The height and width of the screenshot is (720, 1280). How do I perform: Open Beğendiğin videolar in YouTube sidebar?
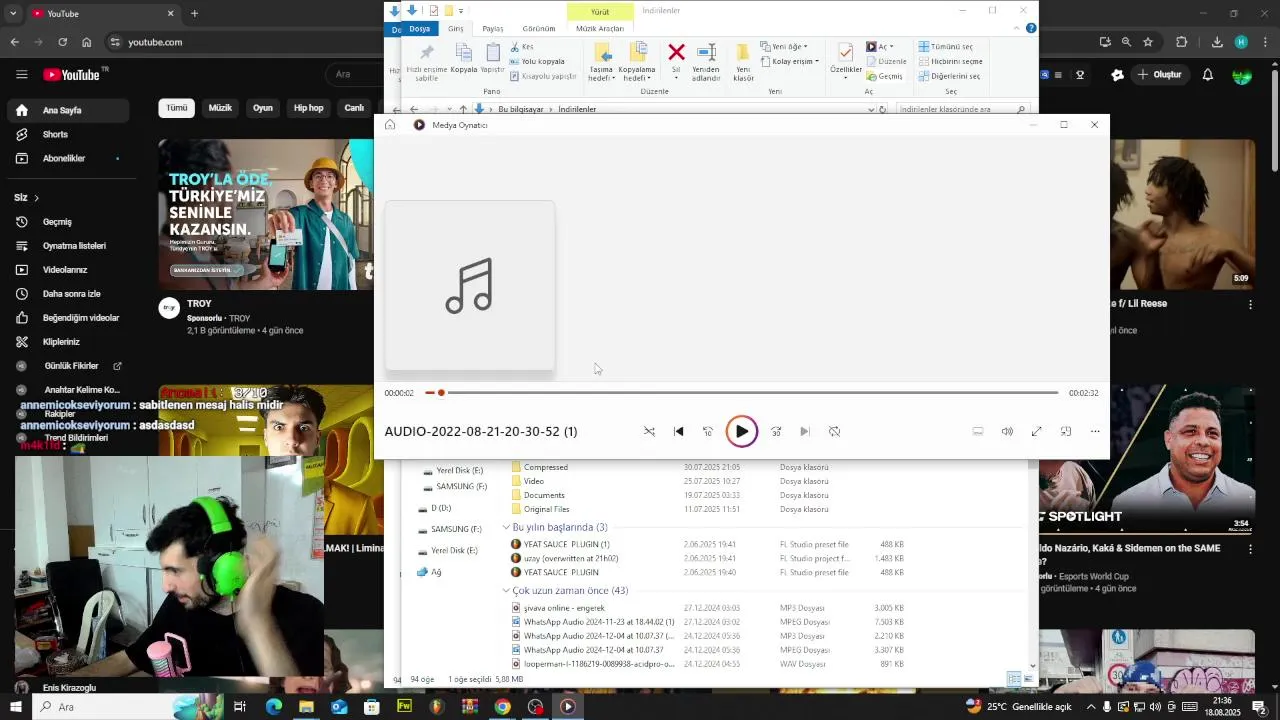tap(65, 318)
